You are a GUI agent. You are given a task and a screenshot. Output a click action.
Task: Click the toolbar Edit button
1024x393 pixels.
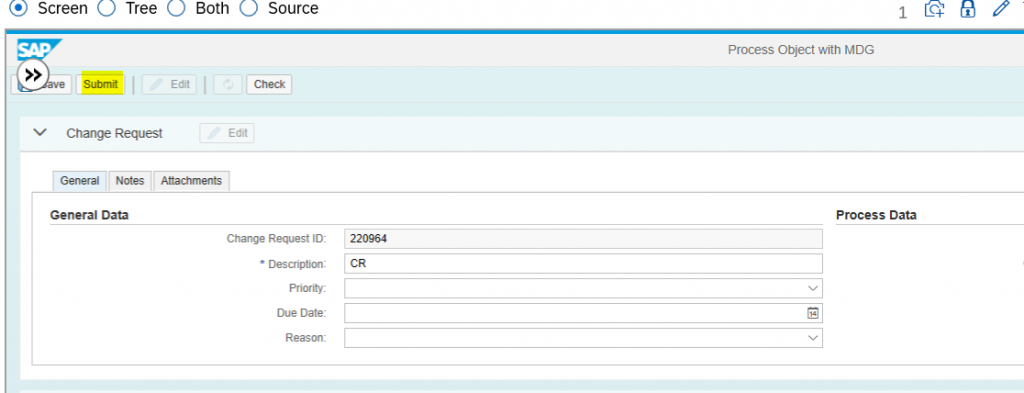[169, 84]
